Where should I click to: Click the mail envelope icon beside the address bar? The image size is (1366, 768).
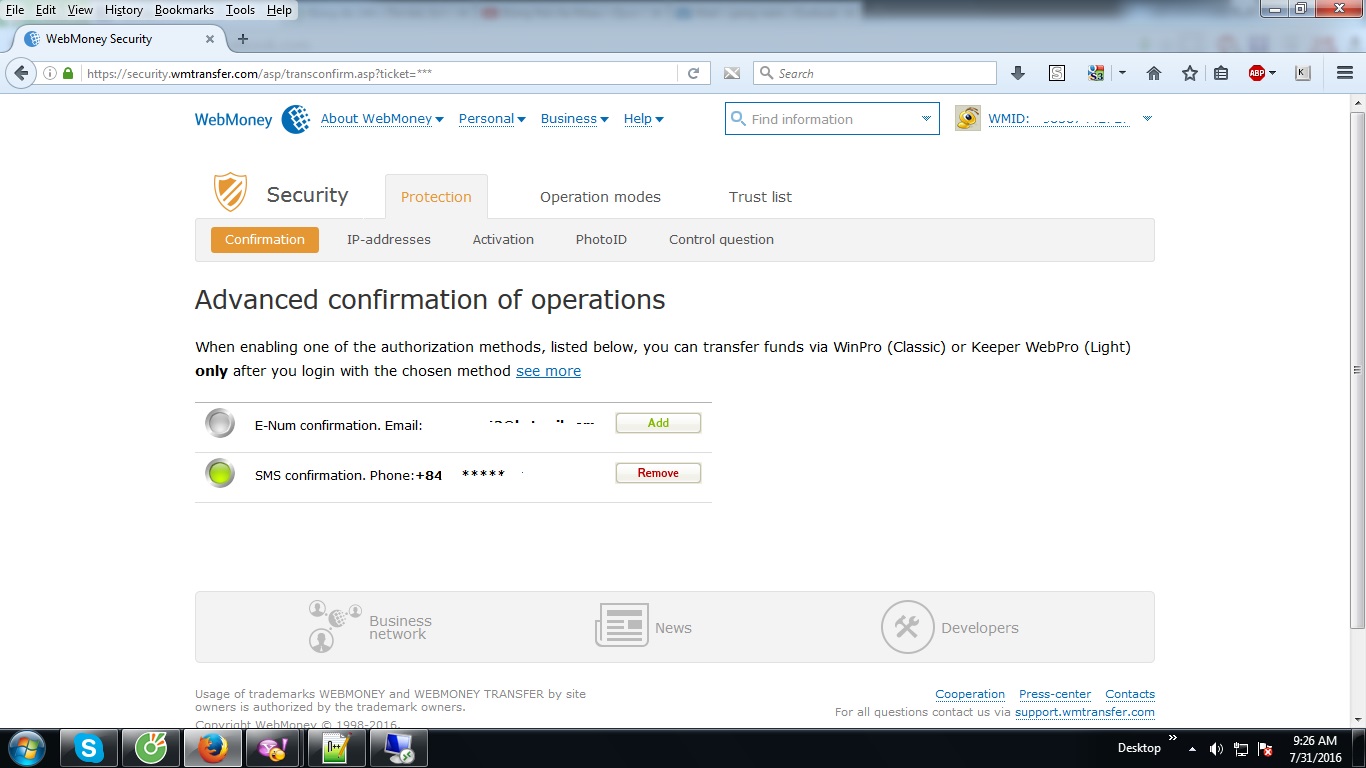(732, 73)
